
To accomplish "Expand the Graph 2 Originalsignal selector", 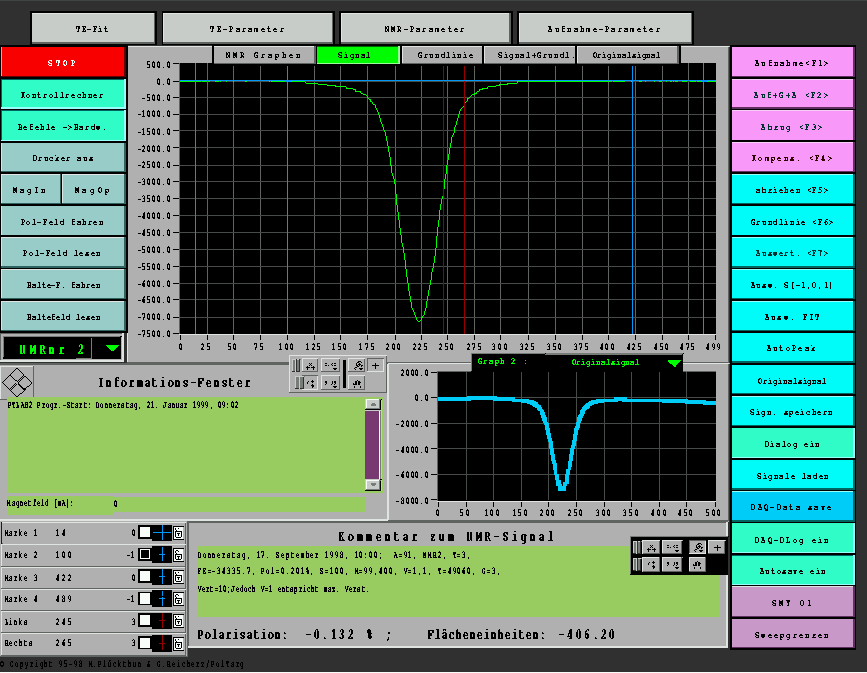I will pos(673,363).
